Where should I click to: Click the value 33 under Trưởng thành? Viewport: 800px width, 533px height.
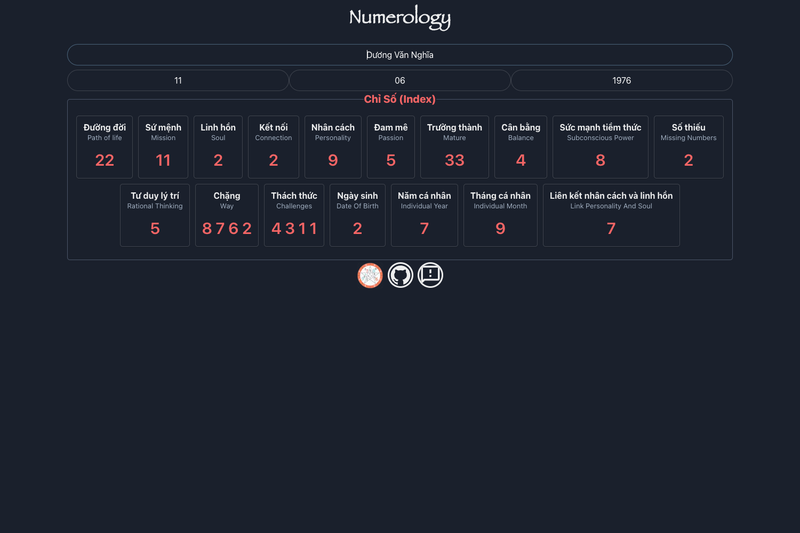455,160
